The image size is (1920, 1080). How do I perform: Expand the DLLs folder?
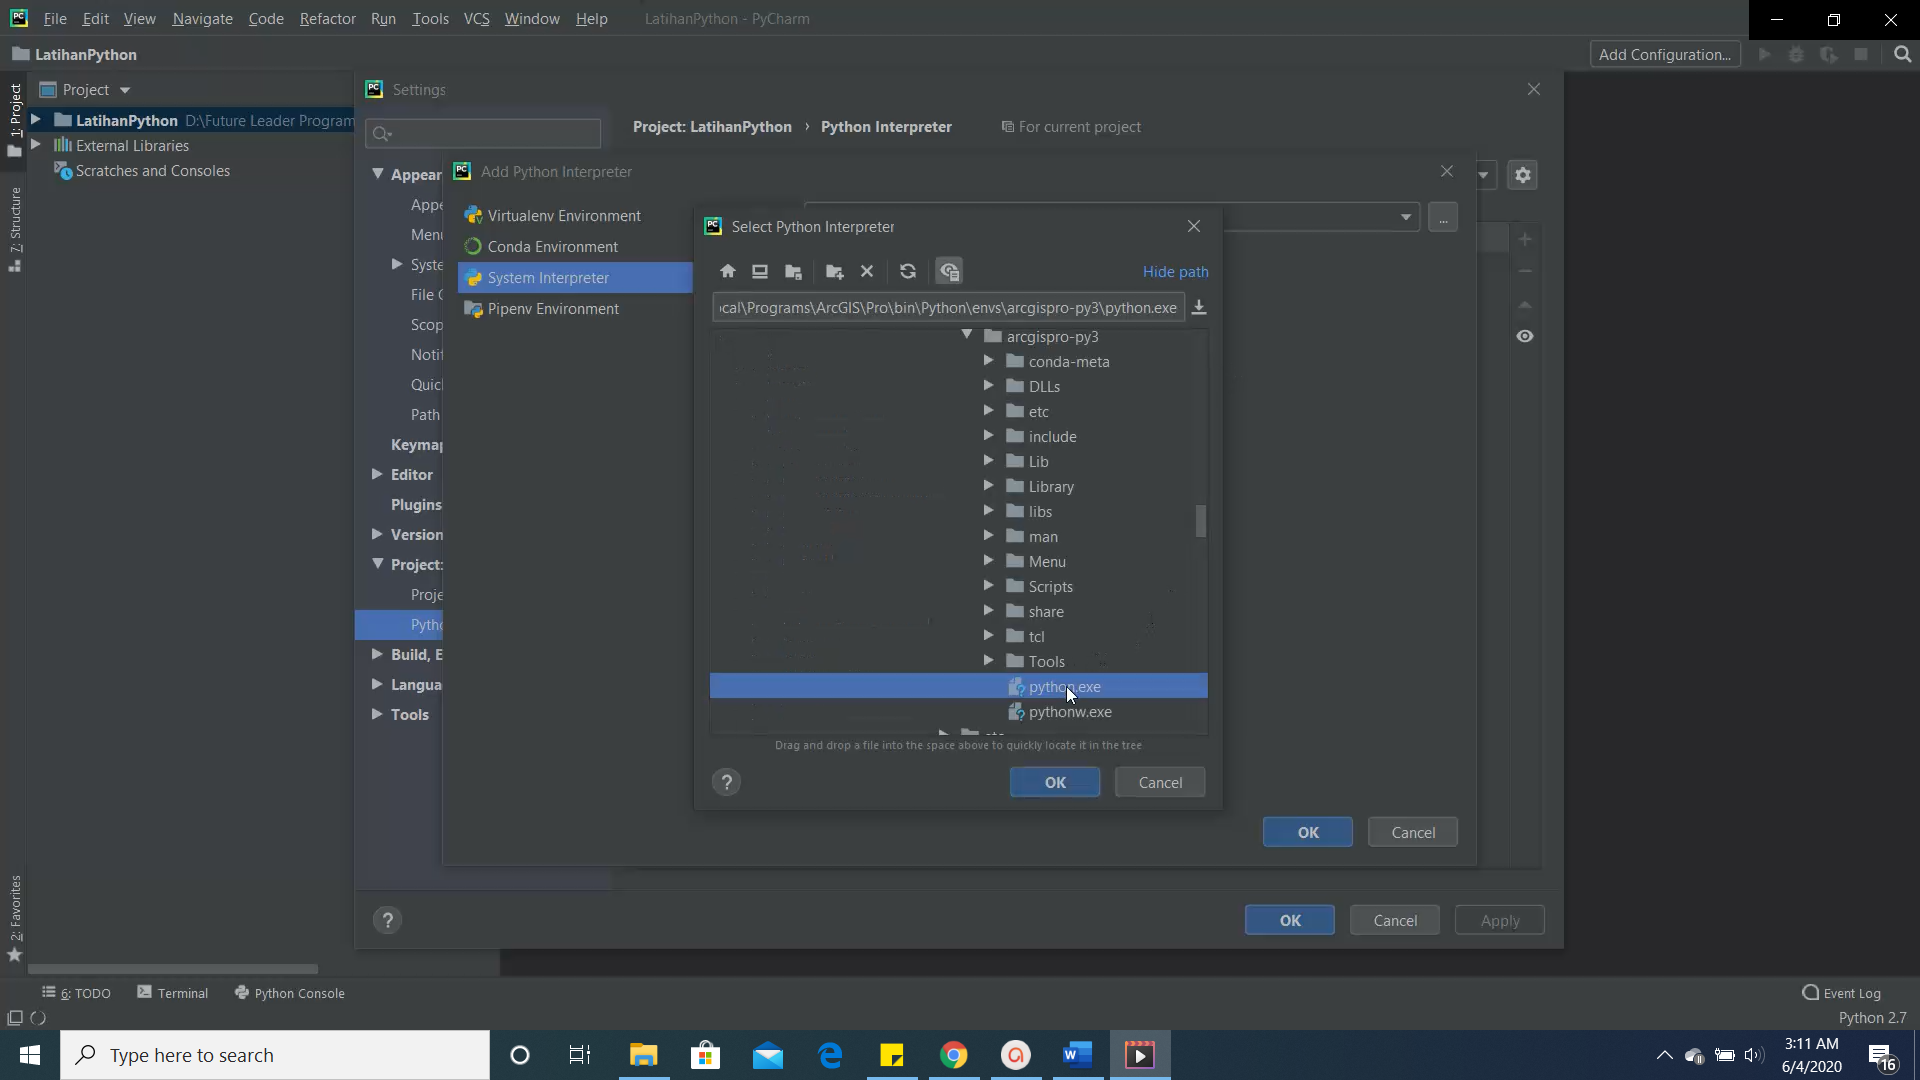point(988,386)
